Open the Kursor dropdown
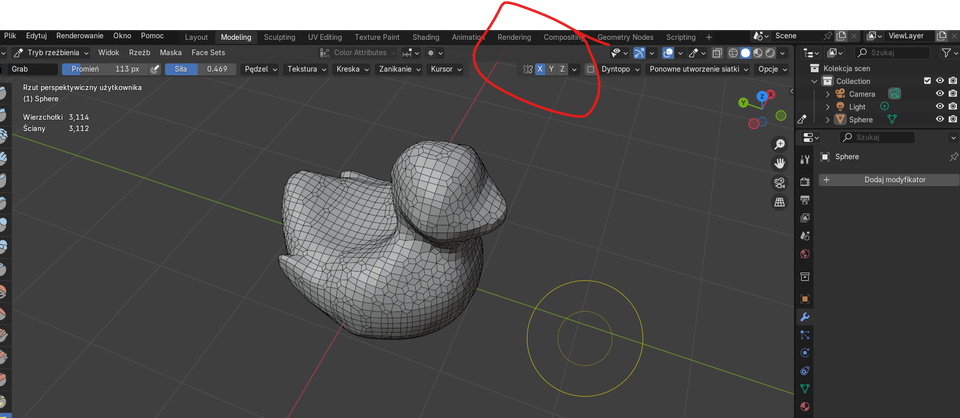Screen dimensions: 960x418 pyautogui.click(x=445, y=69)
